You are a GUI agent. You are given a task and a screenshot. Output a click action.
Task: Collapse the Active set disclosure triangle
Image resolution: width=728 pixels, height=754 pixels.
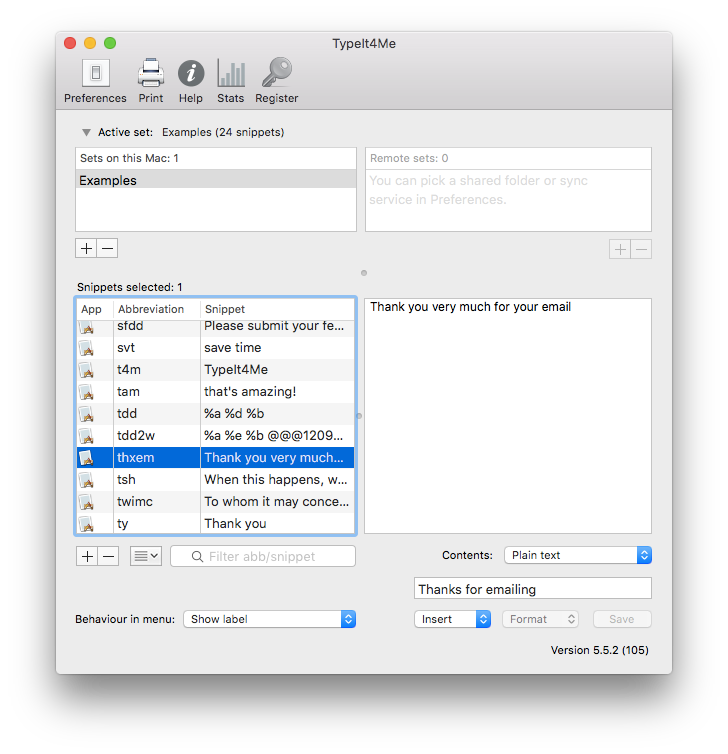tap(86, 132)
